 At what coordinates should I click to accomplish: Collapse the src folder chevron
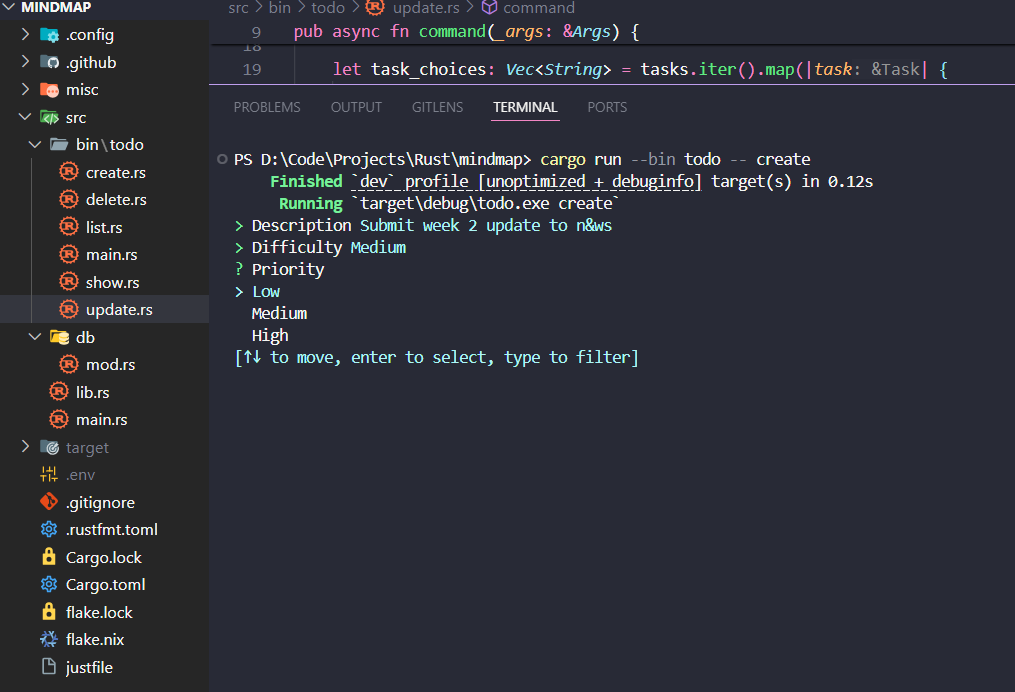click(25, 117)
